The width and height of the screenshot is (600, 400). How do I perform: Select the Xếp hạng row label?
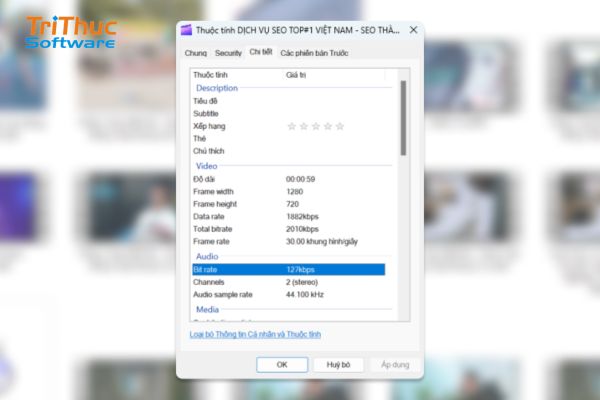[209, 126]
